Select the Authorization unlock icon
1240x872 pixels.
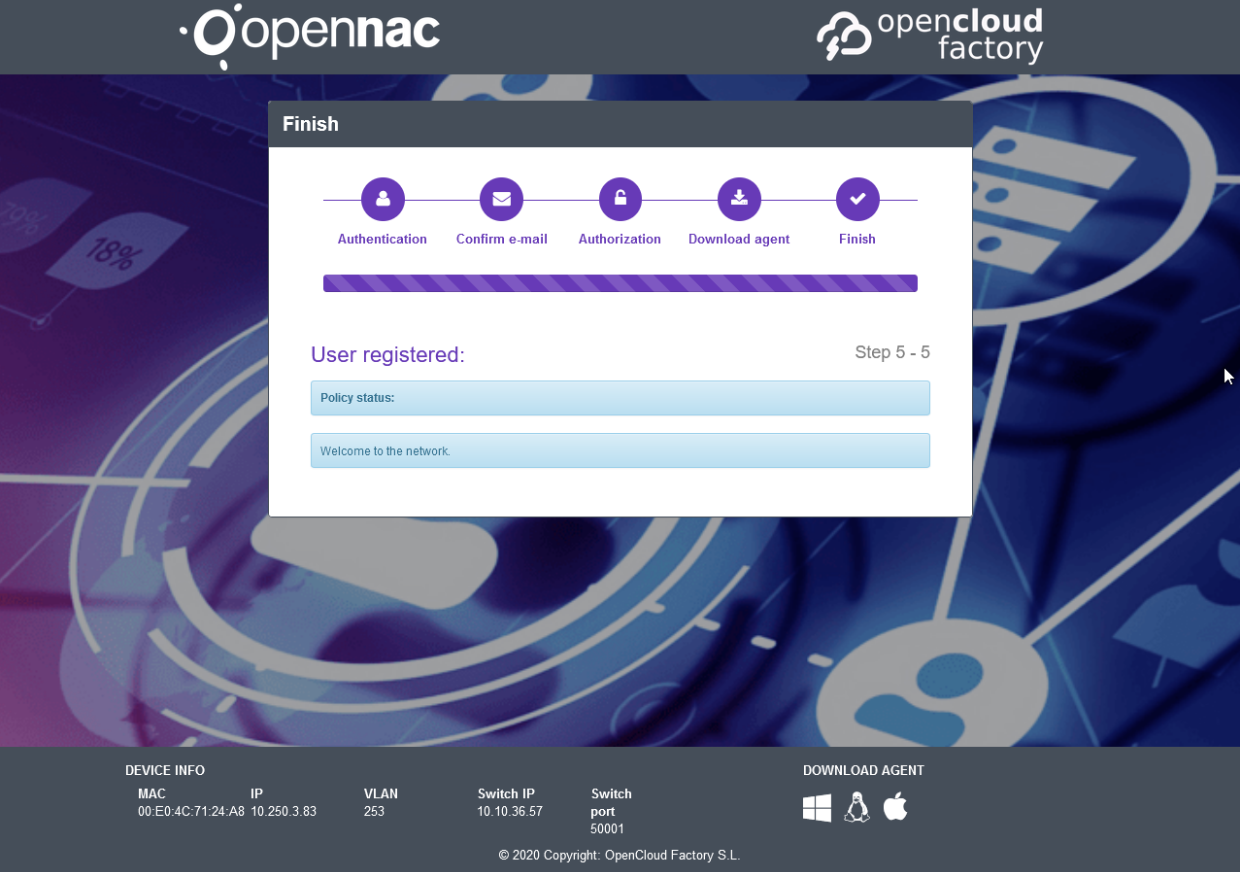point(620,199)
